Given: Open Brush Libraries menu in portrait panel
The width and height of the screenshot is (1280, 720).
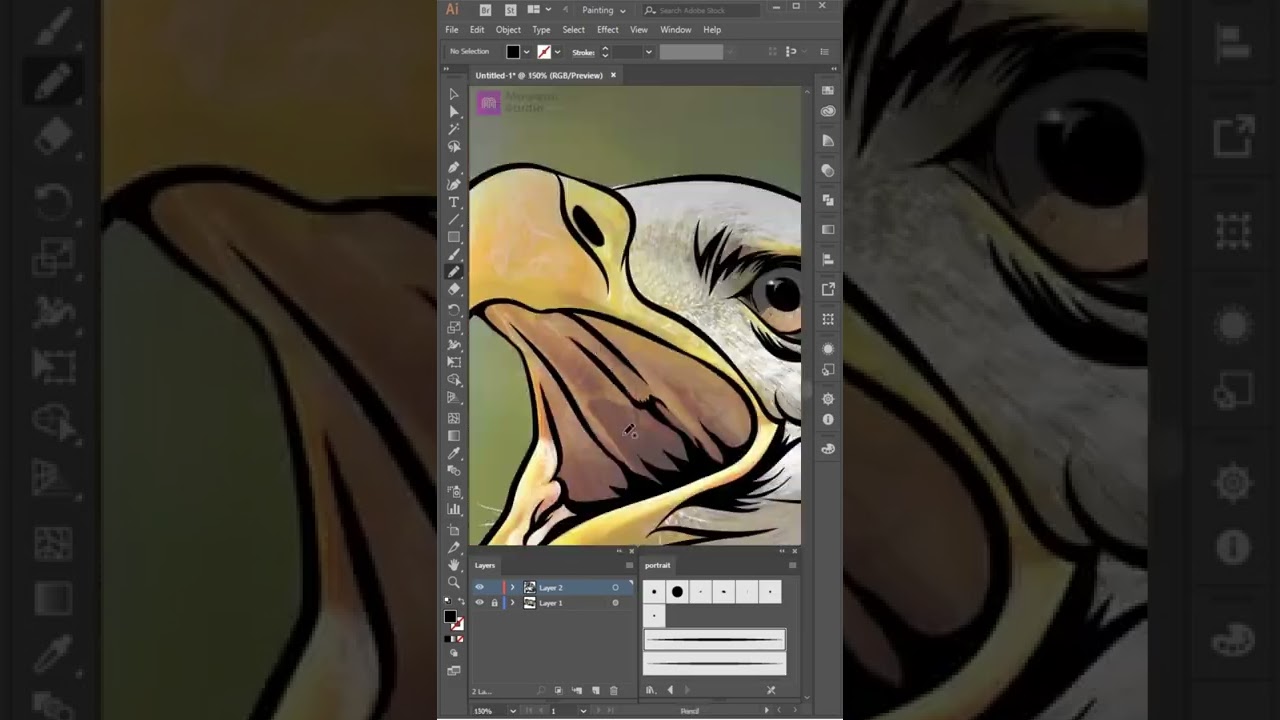Looking at the screenshot, I should point(650,690).
